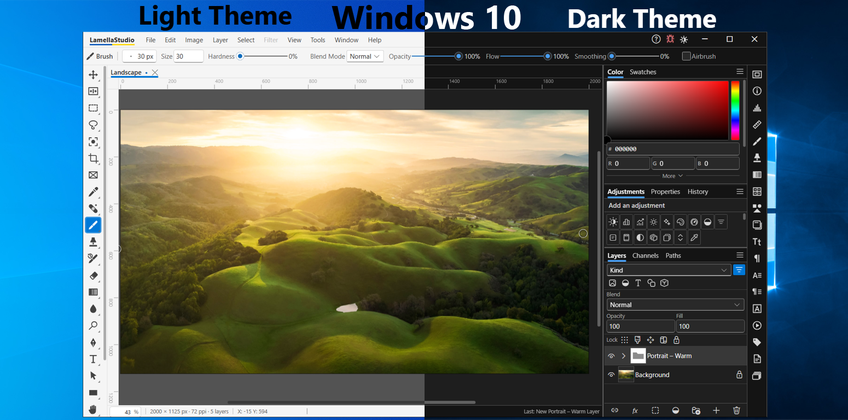The width and height of the screenshot is (848, 420).
Task: Select the Rectangular Marquee tool
Action: click(93, 108)
